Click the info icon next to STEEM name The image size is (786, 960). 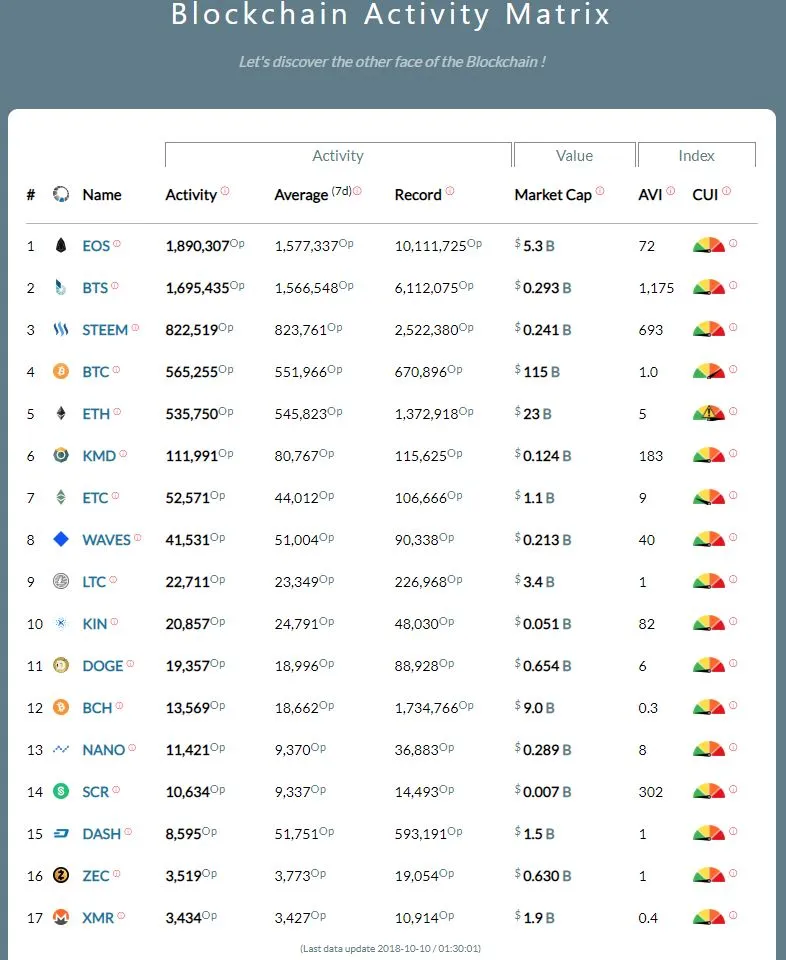coord(135,328)
